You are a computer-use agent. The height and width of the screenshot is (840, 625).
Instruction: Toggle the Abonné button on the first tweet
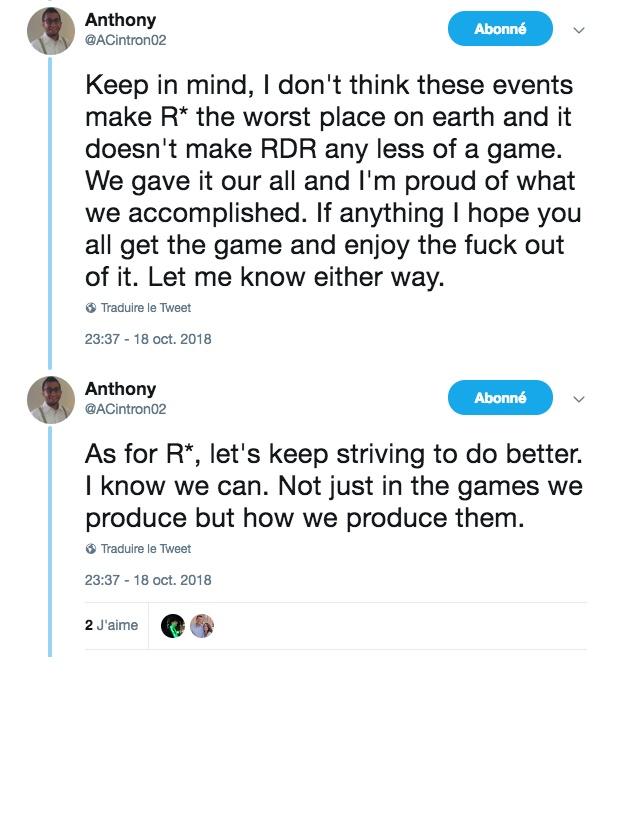(500, 29)
